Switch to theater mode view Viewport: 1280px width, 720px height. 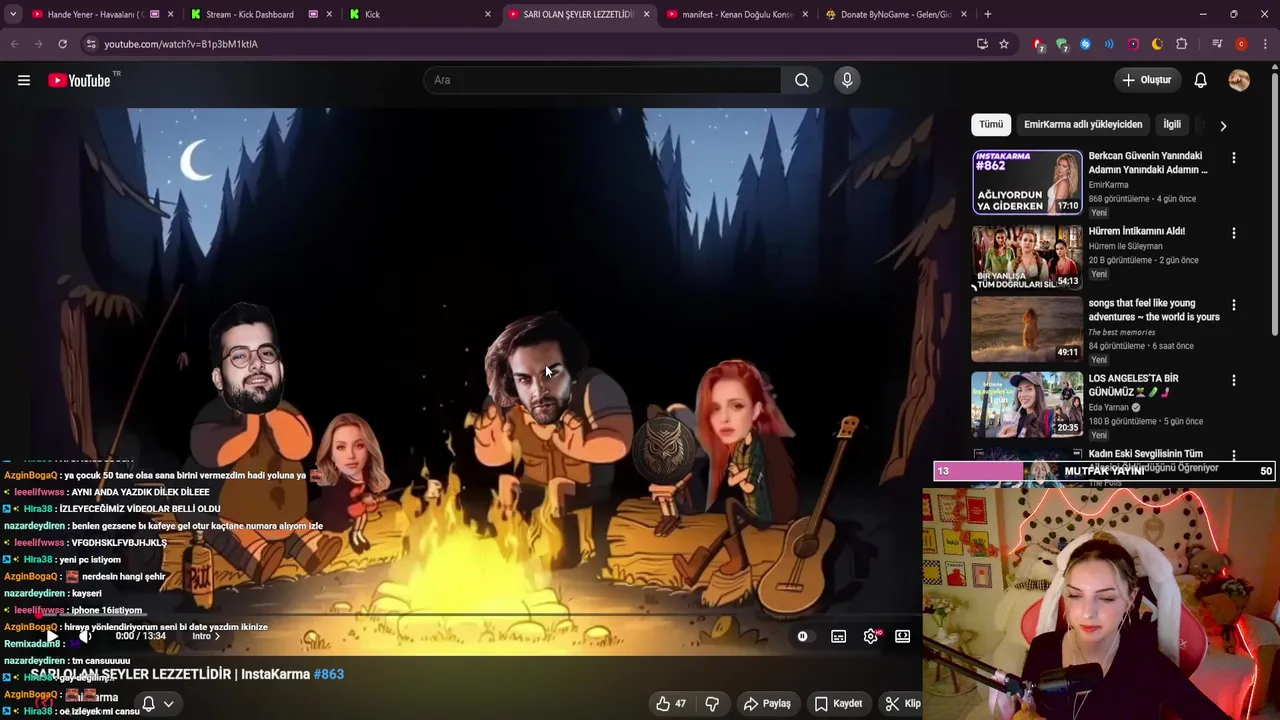point(902,636)
